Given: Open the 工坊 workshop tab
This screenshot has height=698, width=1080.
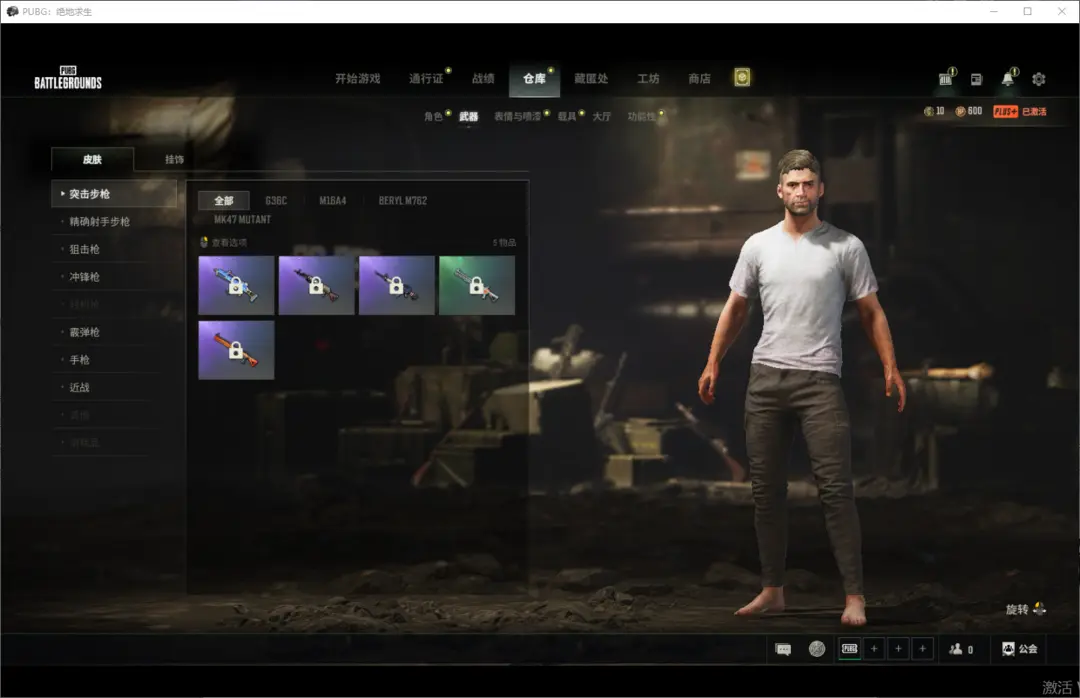Looking at the screenshot, I should [648, 79].
